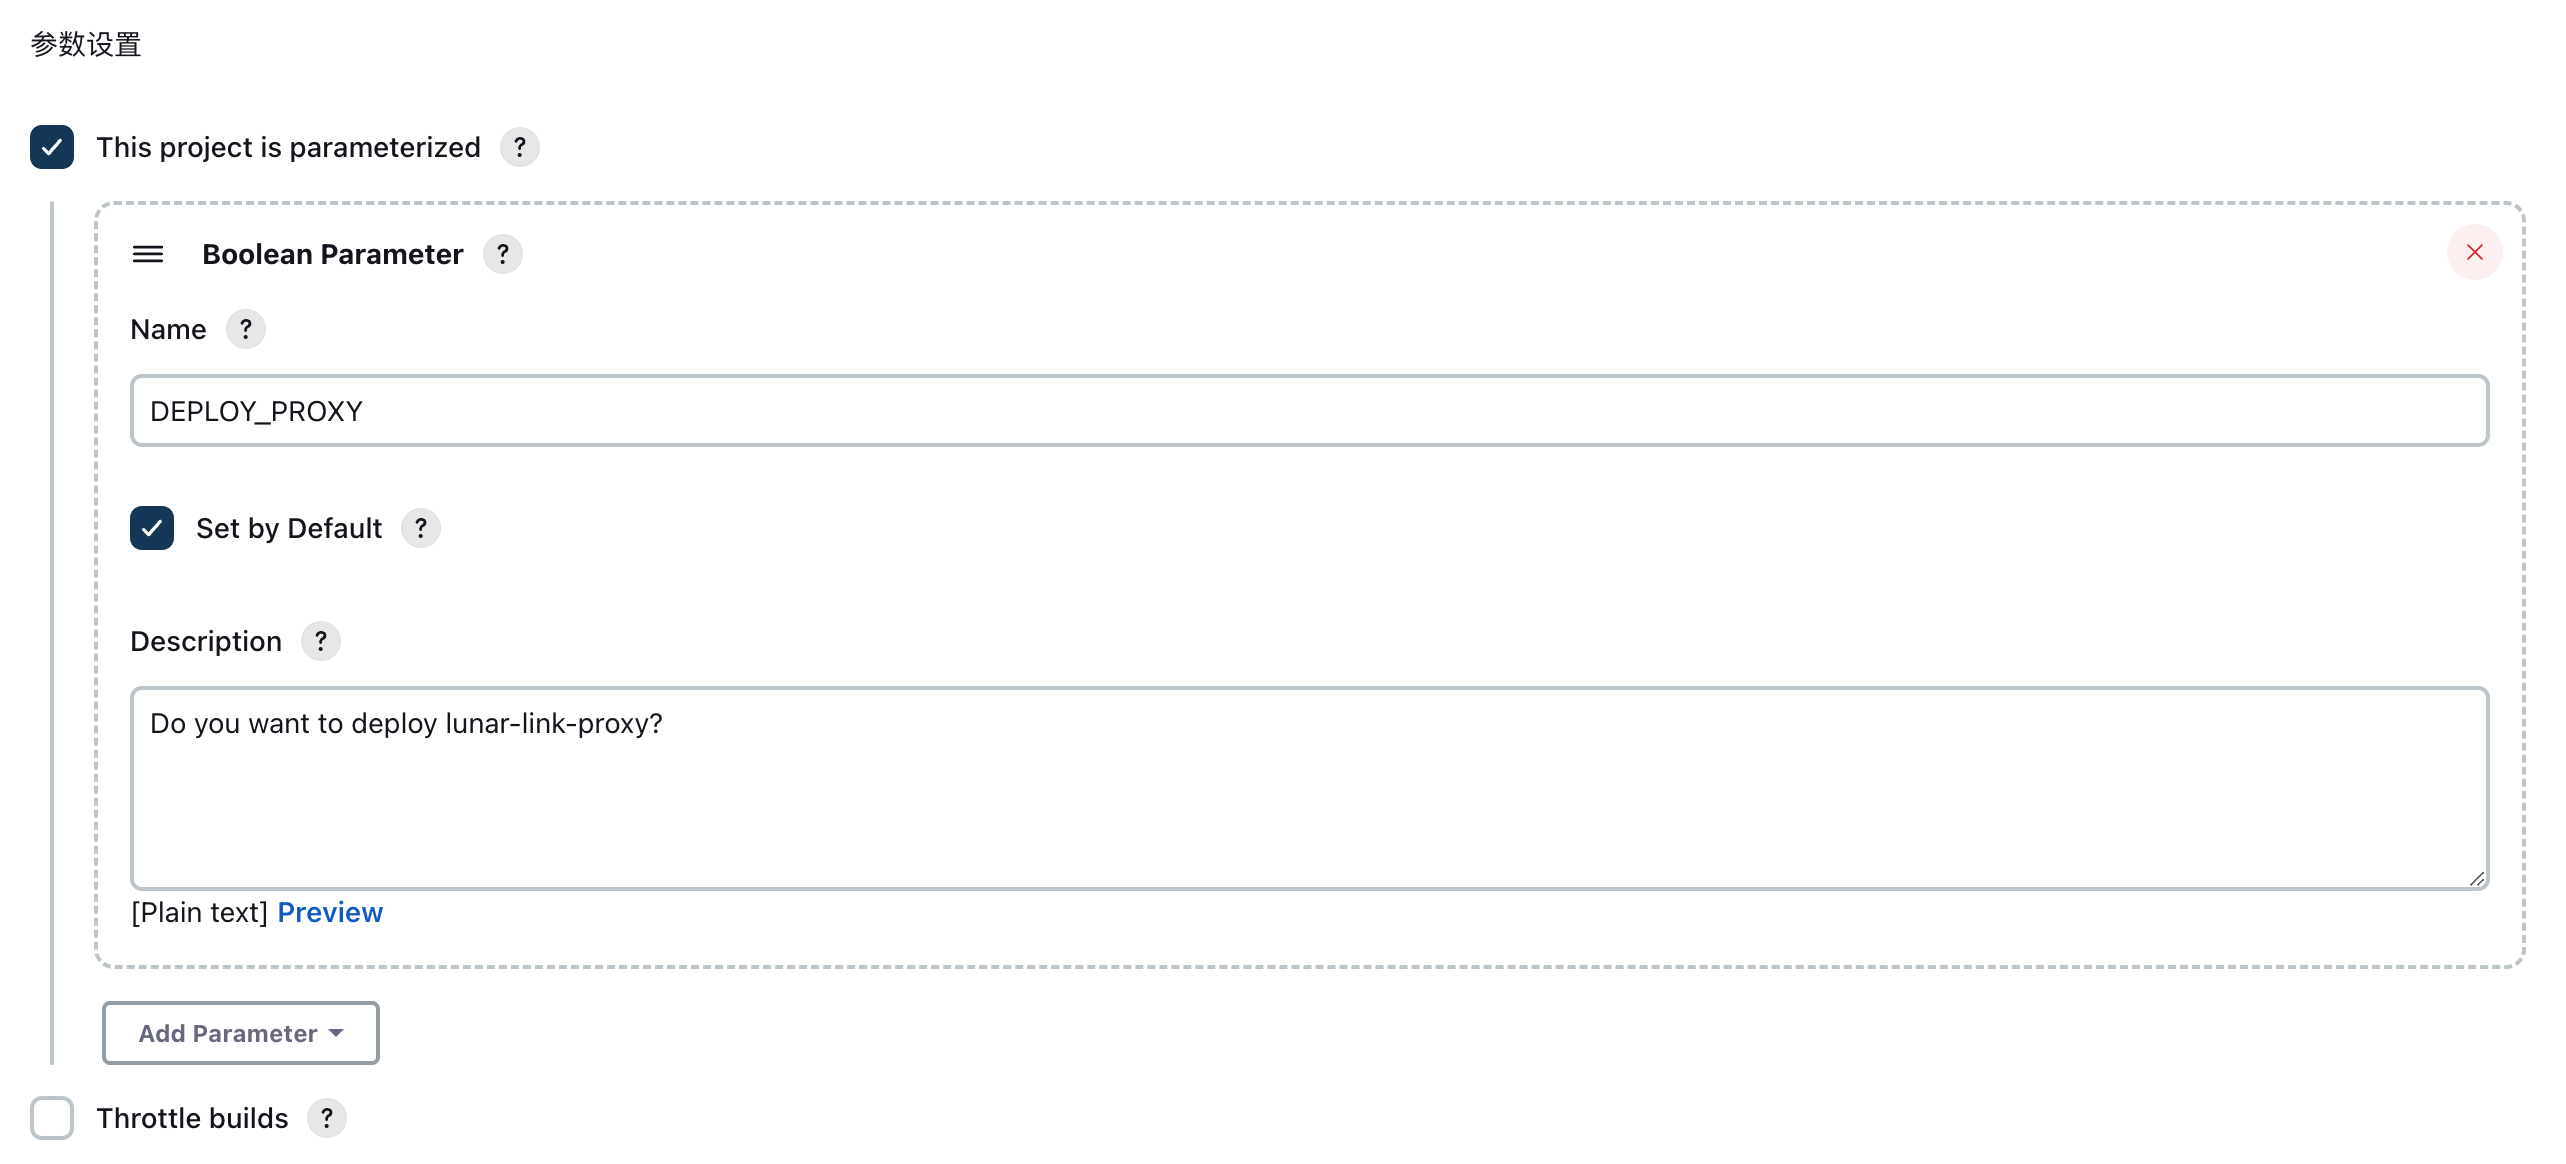This screenshot has width=2566, height=1164.
Task: Click the 'This project is parameterized' label
Action: pos(288,147)
